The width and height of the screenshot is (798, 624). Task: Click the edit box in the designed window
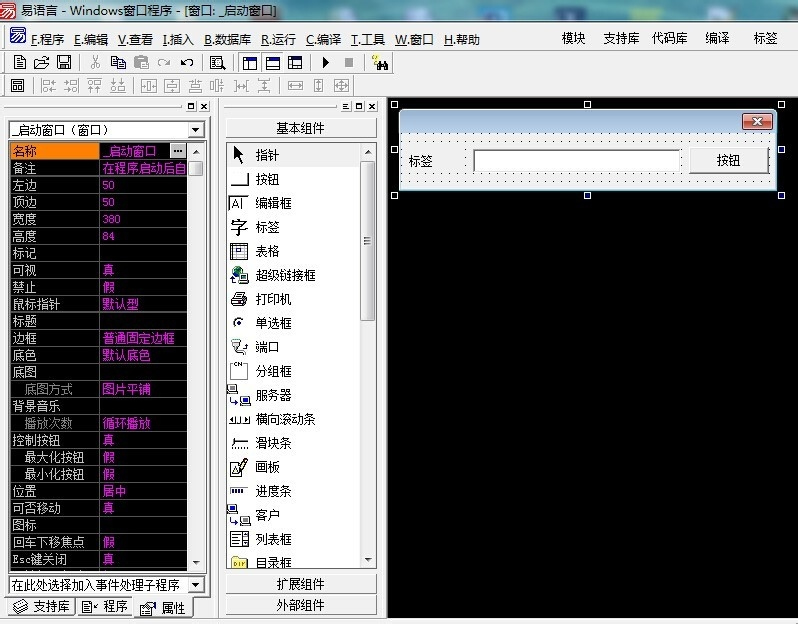pos(577,160)
